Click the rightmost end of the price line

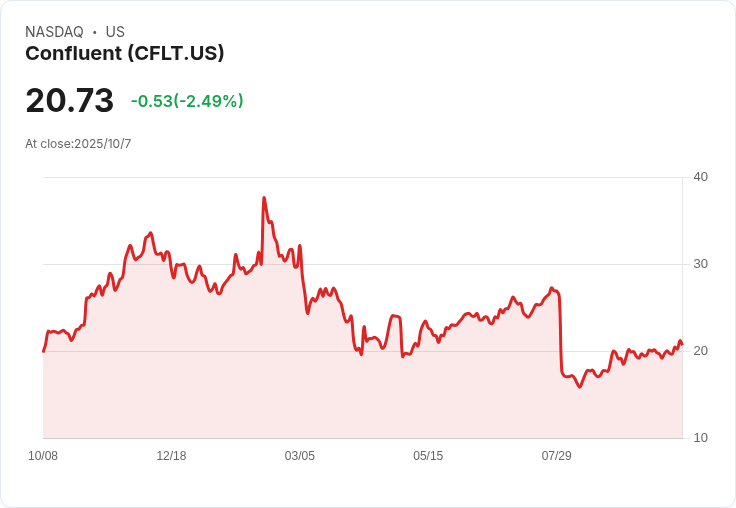pos(682,344)
